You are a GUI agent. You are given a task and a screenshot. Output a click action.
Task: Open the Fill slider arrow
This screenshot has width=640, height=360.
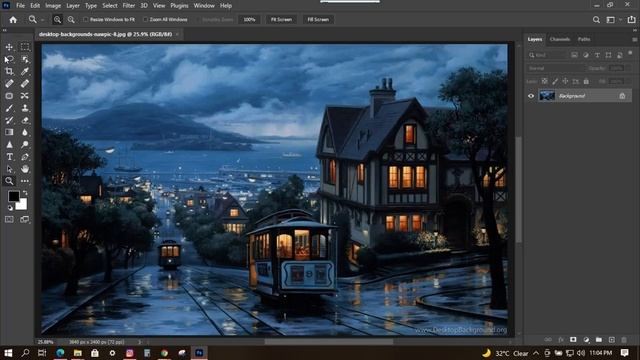coord(629,82)
